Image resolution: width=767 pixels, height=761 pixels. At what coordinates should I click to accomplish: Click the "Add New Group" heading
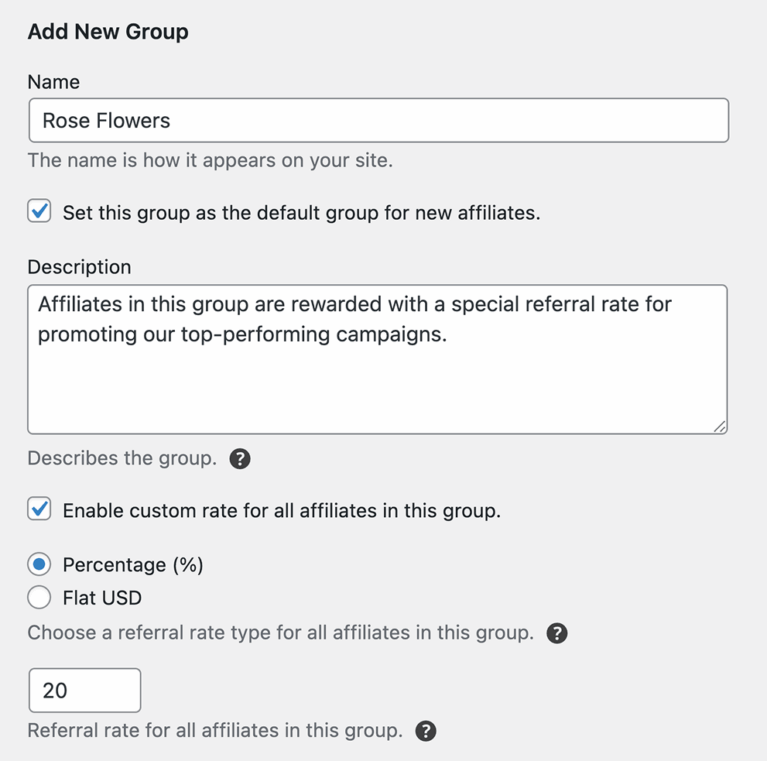[108, 32]
